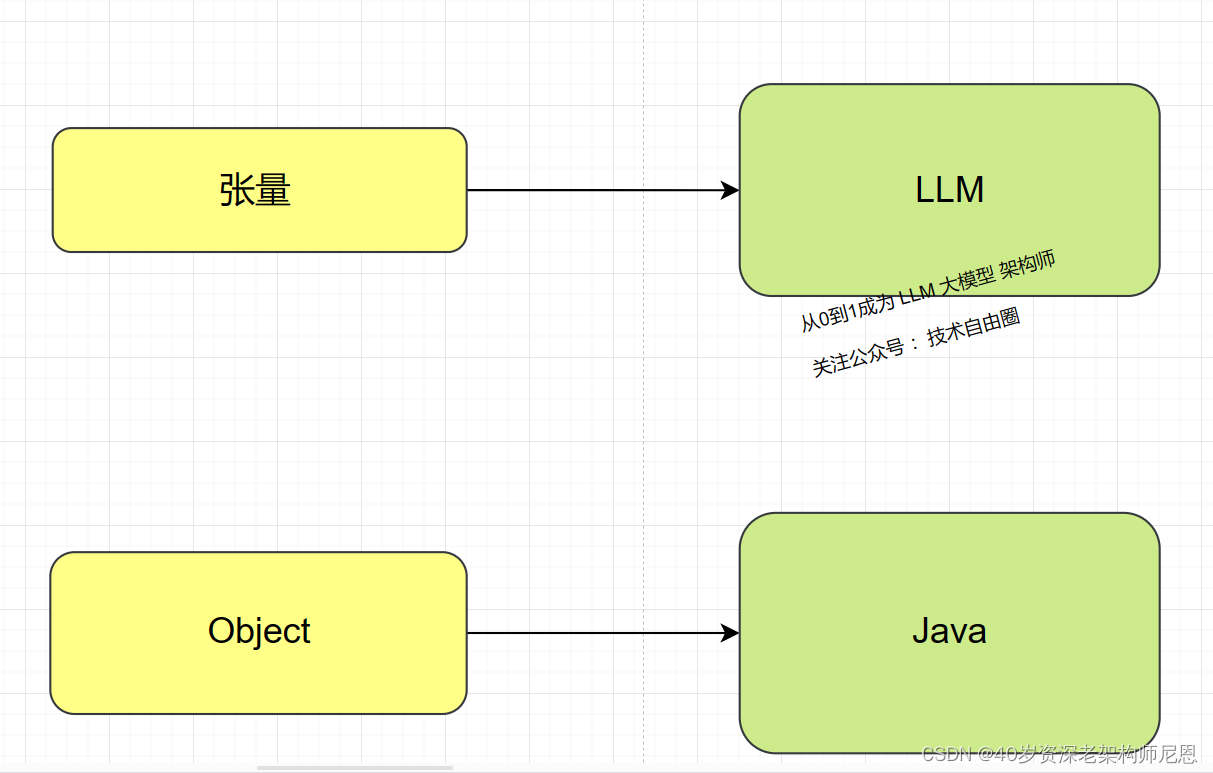The height and width of the screenshot is (773, 1213).
Task: Click the arrow from Object to Java
Action: (x=603, y=633)
